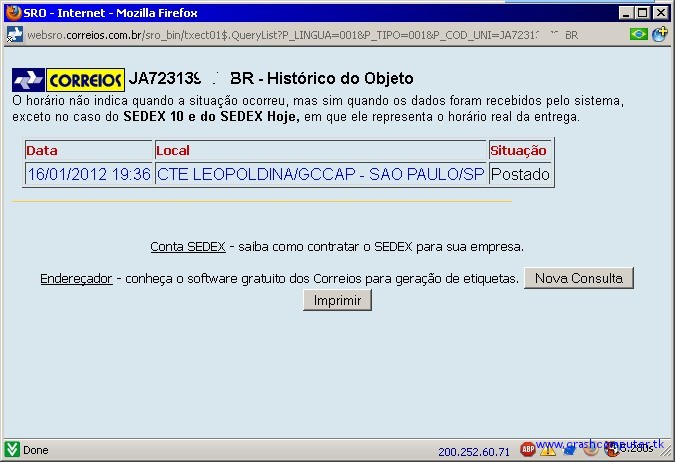Open the Conta SEDEX link
675x462 pixels.
[x=188, y=247]
